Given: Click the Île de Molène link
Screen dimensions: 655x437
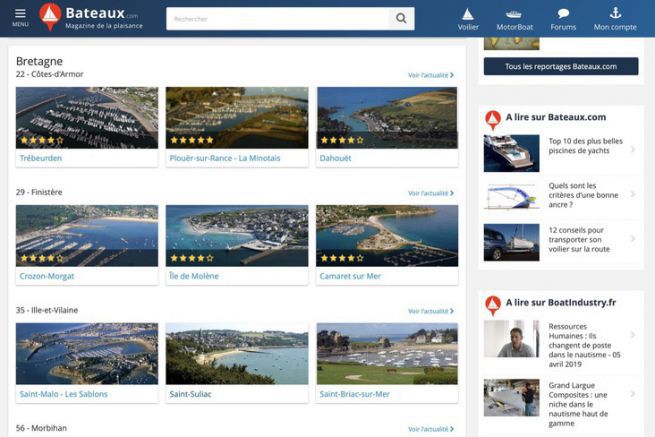Looking at the screenshot, I should [x=194, y=276].
